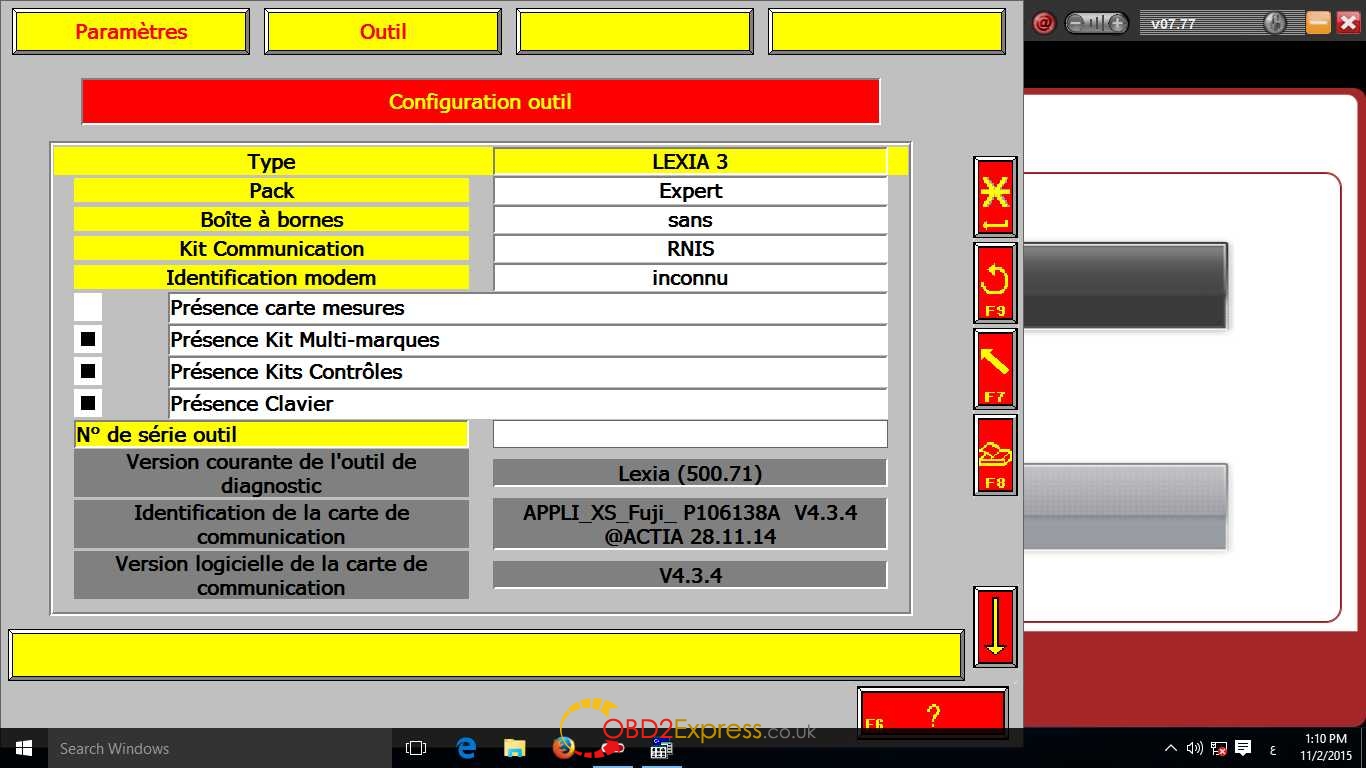Open help with the F6 question mark
The height and width of the screenshot is (768, 1366).
(x=932, y=714)
